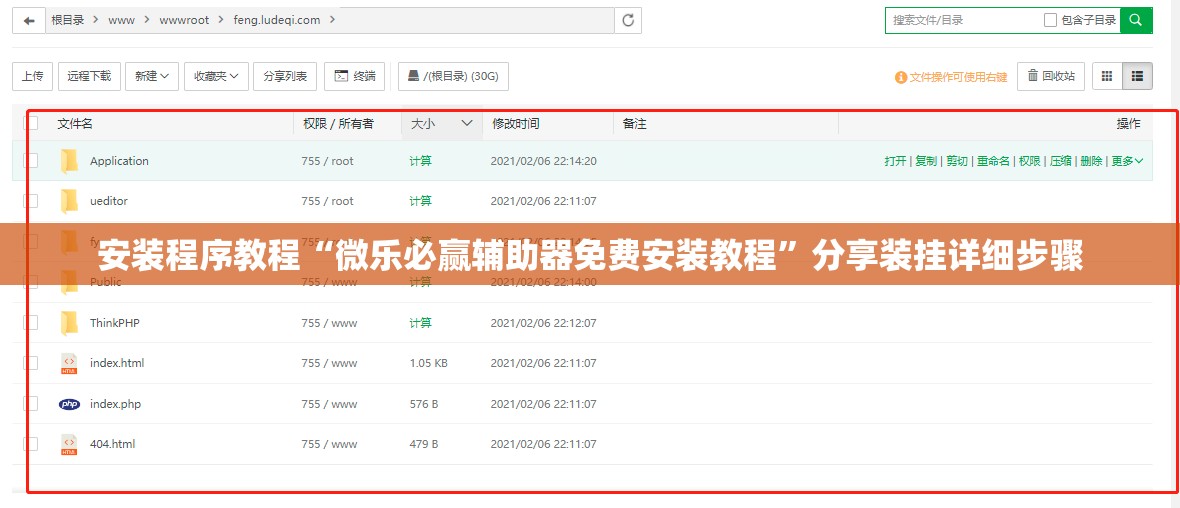Image resolution: width=1180 pixels, height=508 pixels.
Task: Click the 1.05 KB size value
Action: pos(429,364)
